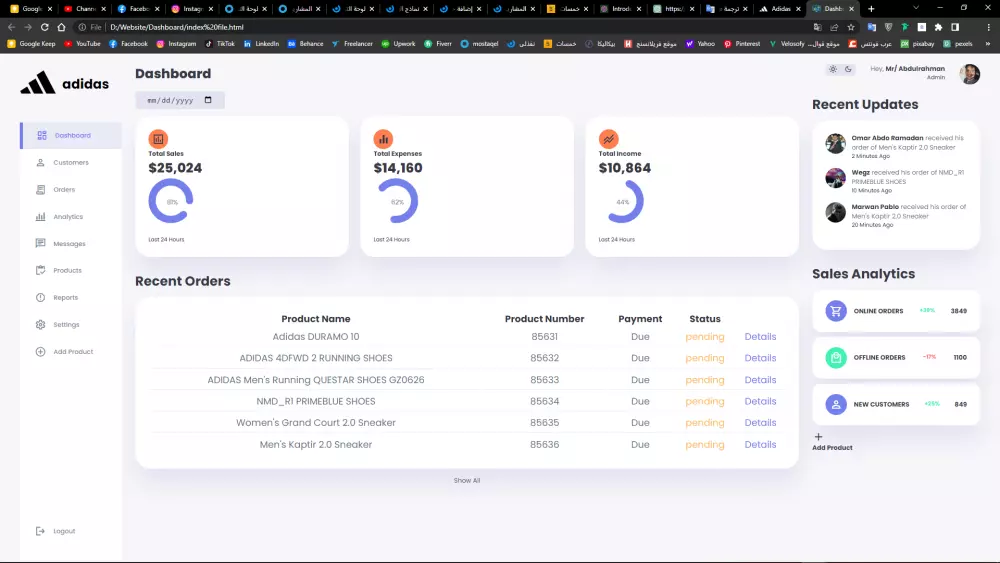Click the sidebar Add Product plus-circle icon
The width and height of the screenshot is (1000, 563).
pos(40,351)
